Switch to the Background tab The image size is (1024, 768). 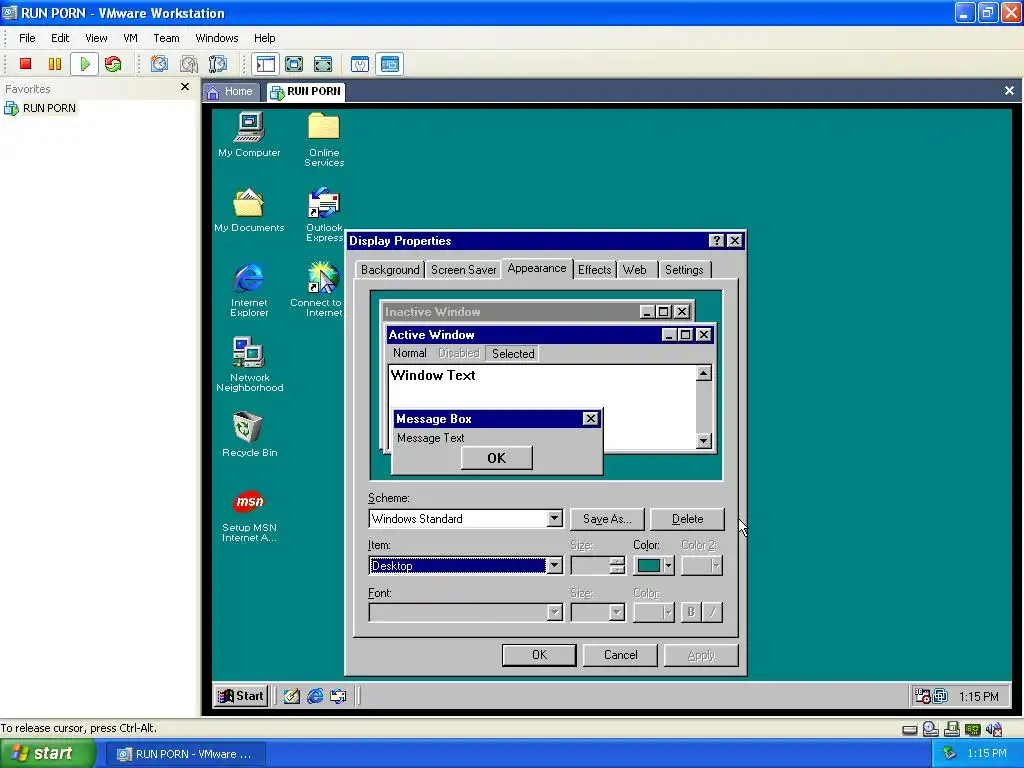[x=390, y=270]
